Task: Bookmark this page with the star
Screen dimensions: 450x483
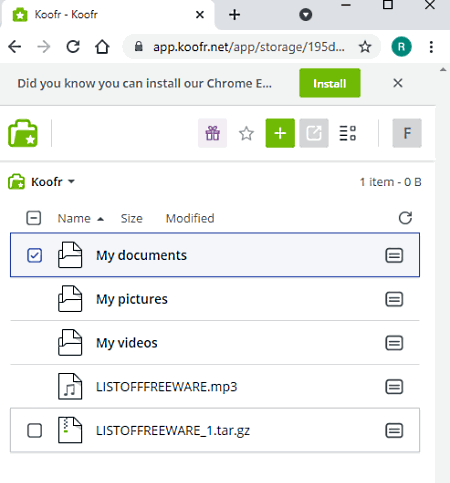Action: (x=365, y=47)
